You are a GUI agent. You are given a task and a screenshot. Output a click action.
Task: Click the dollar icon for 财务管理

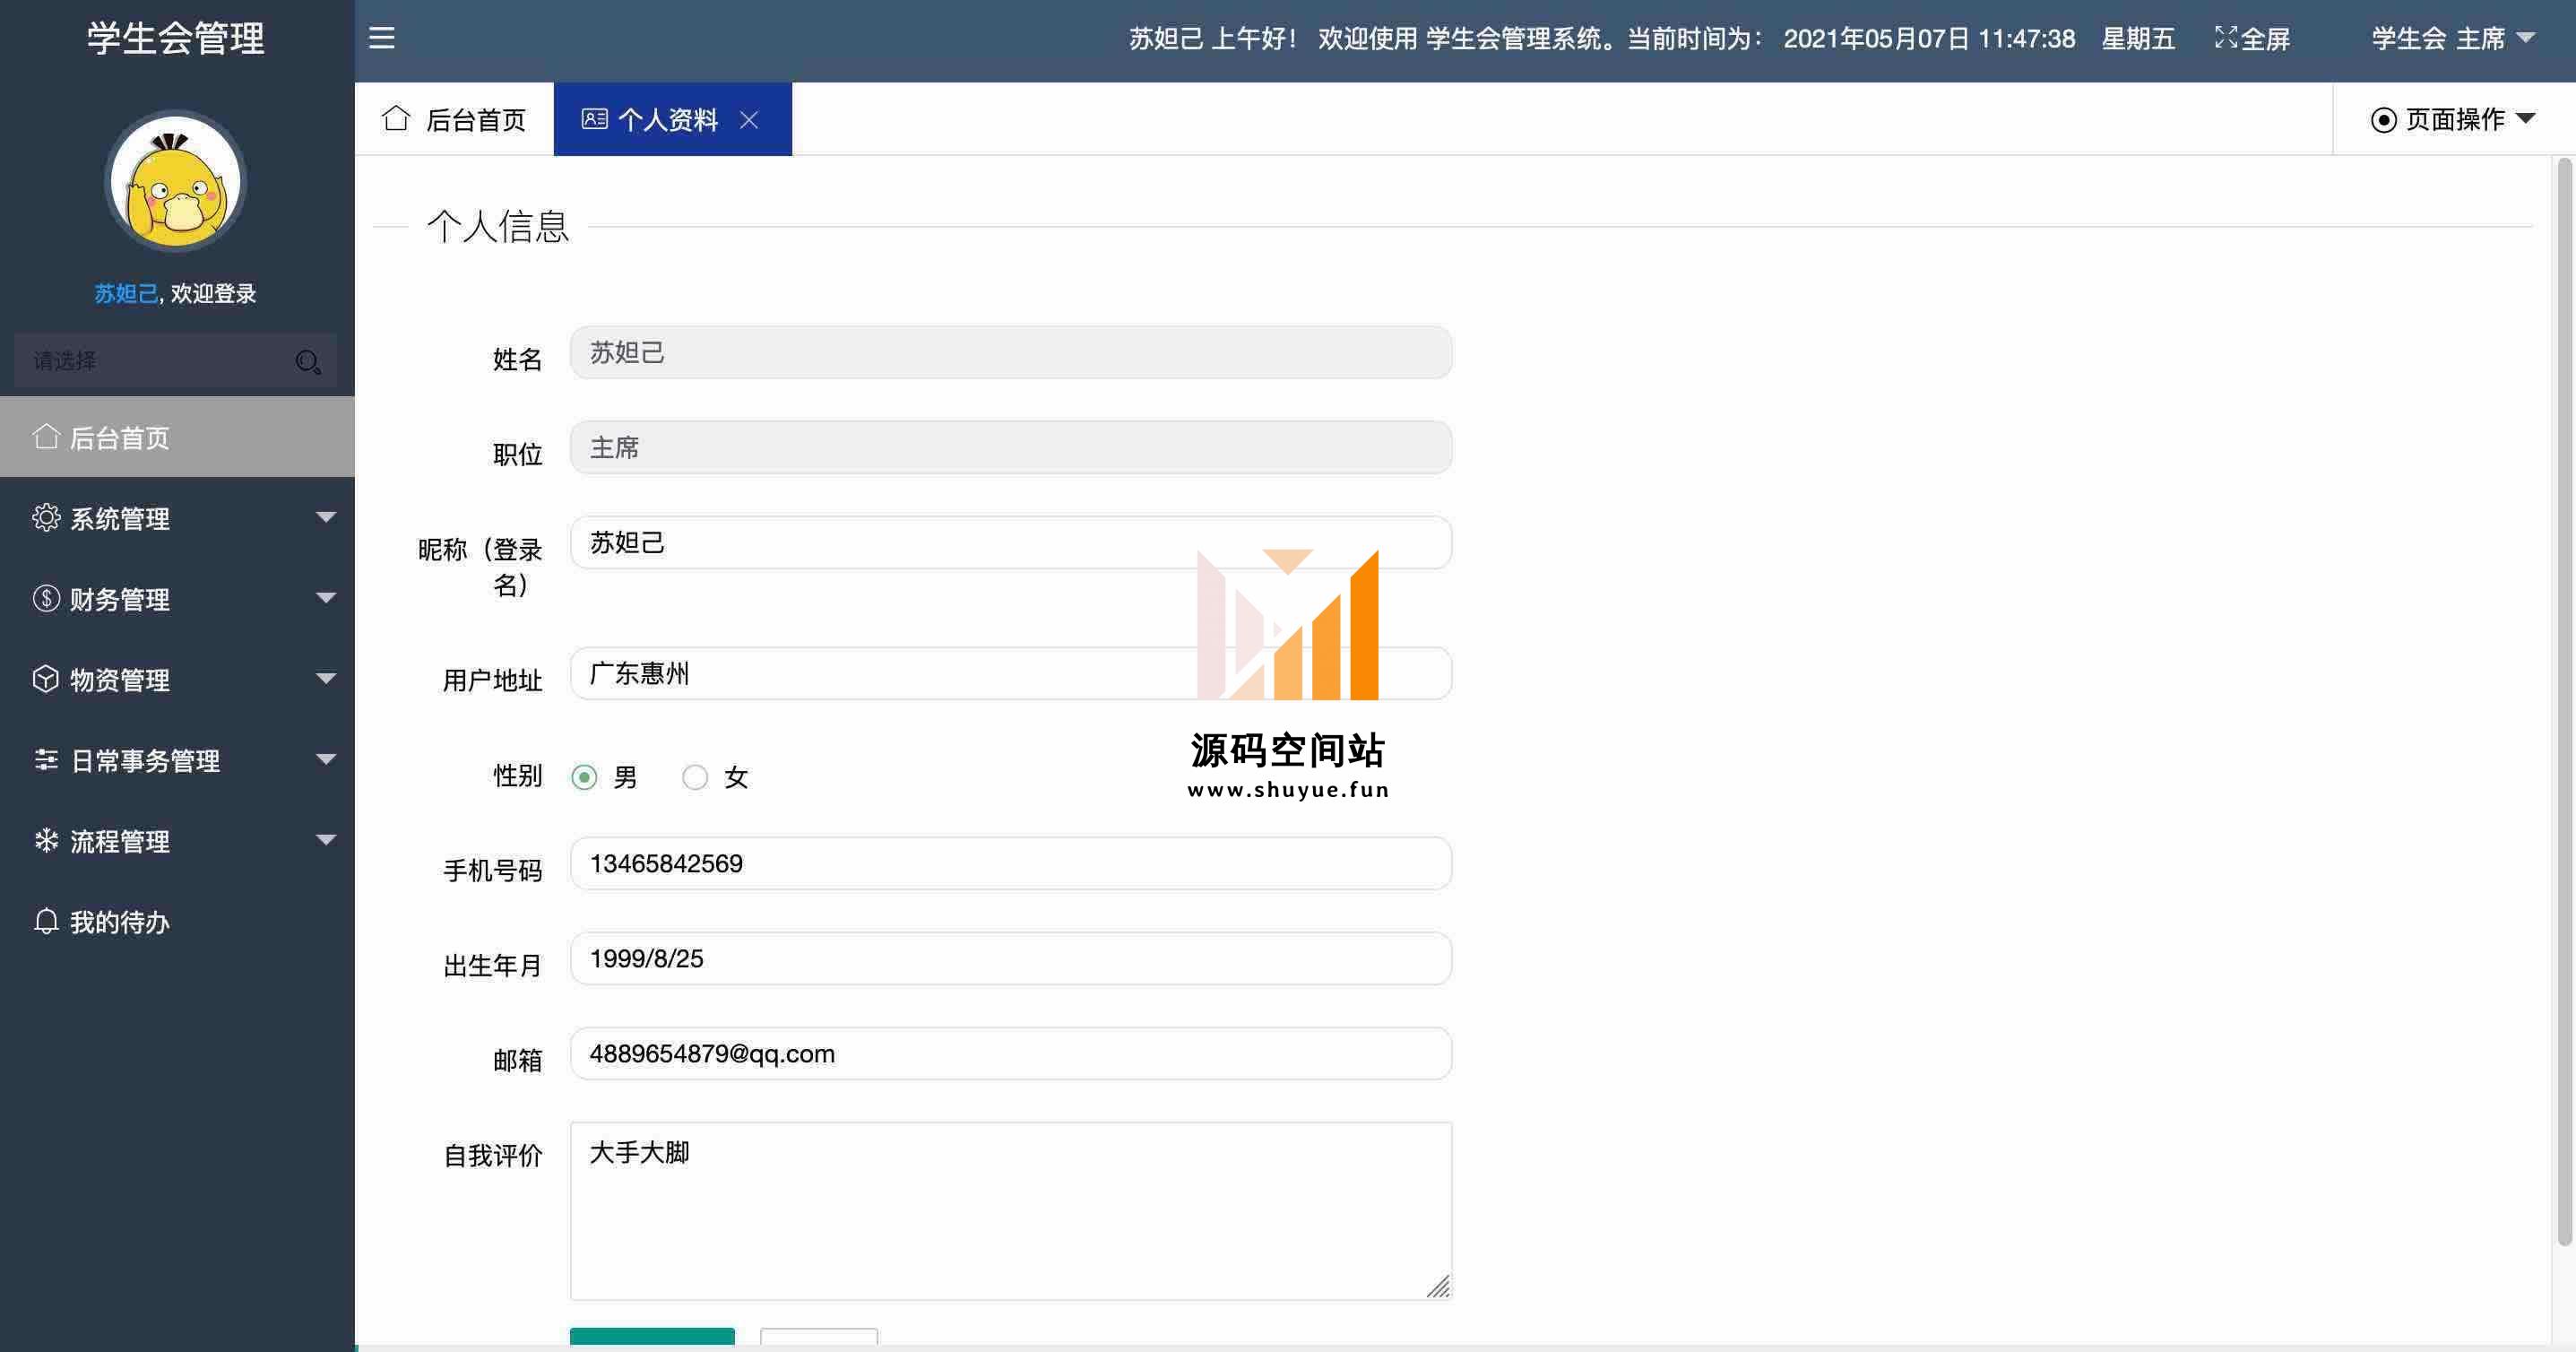point(46,598)
